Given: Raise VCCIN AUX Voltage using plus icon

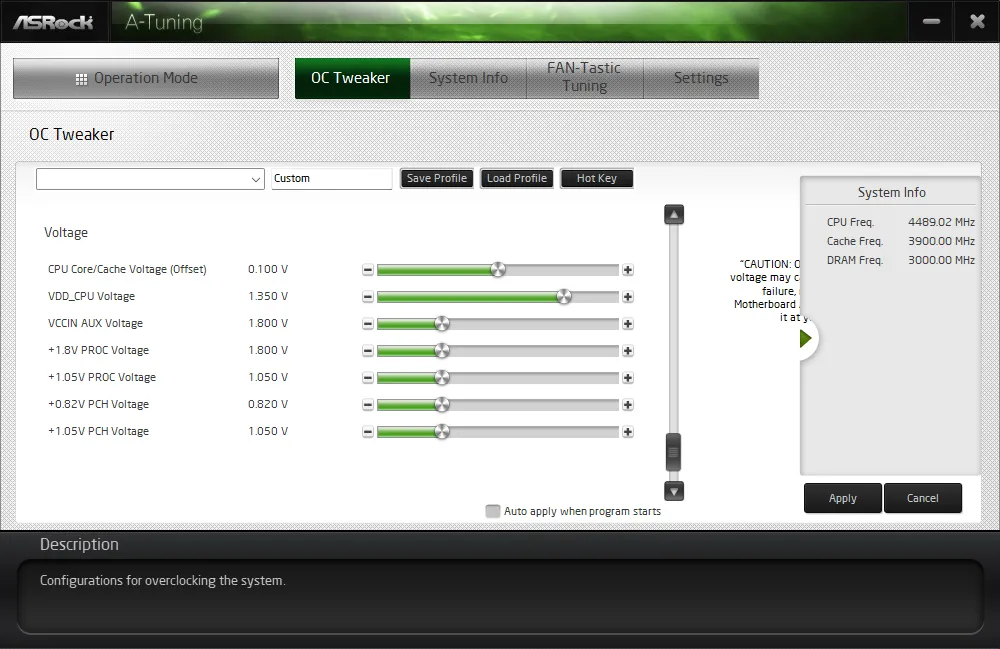Looking at the screenshot, I should coord(628,324).
